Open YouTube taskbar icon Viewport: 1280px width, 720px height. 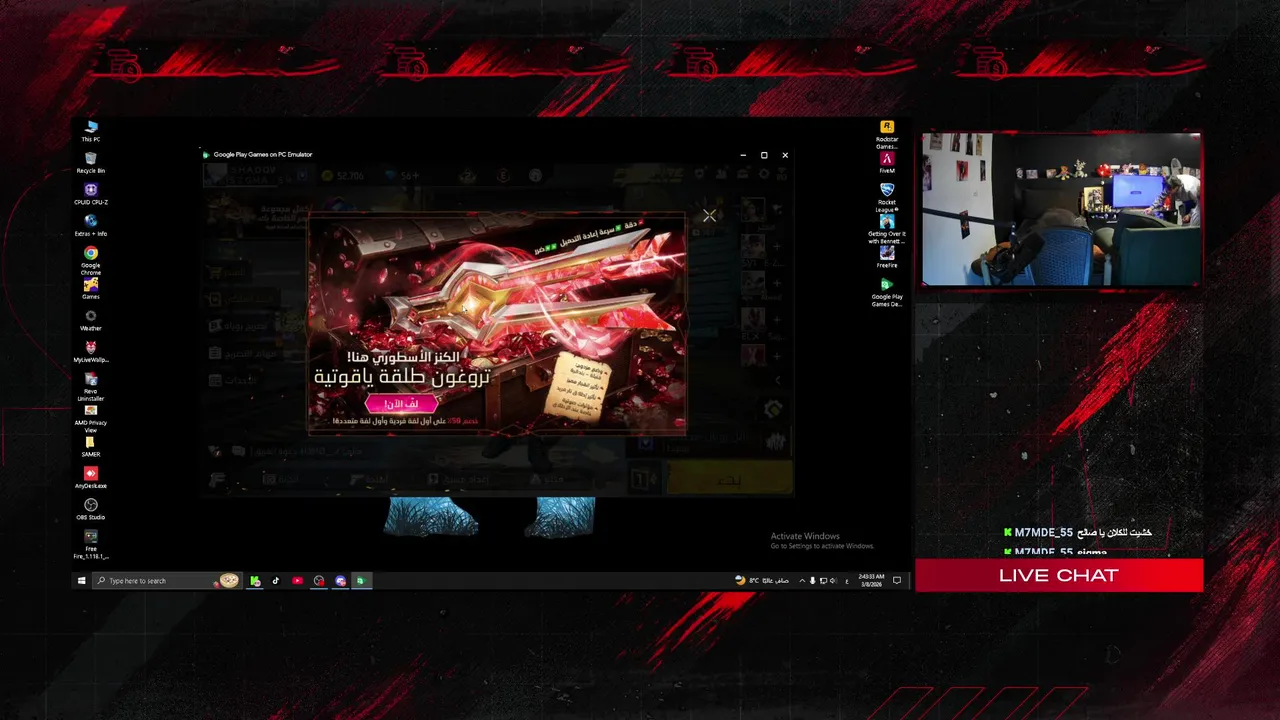pyautogui.click(x=298, y=580)
